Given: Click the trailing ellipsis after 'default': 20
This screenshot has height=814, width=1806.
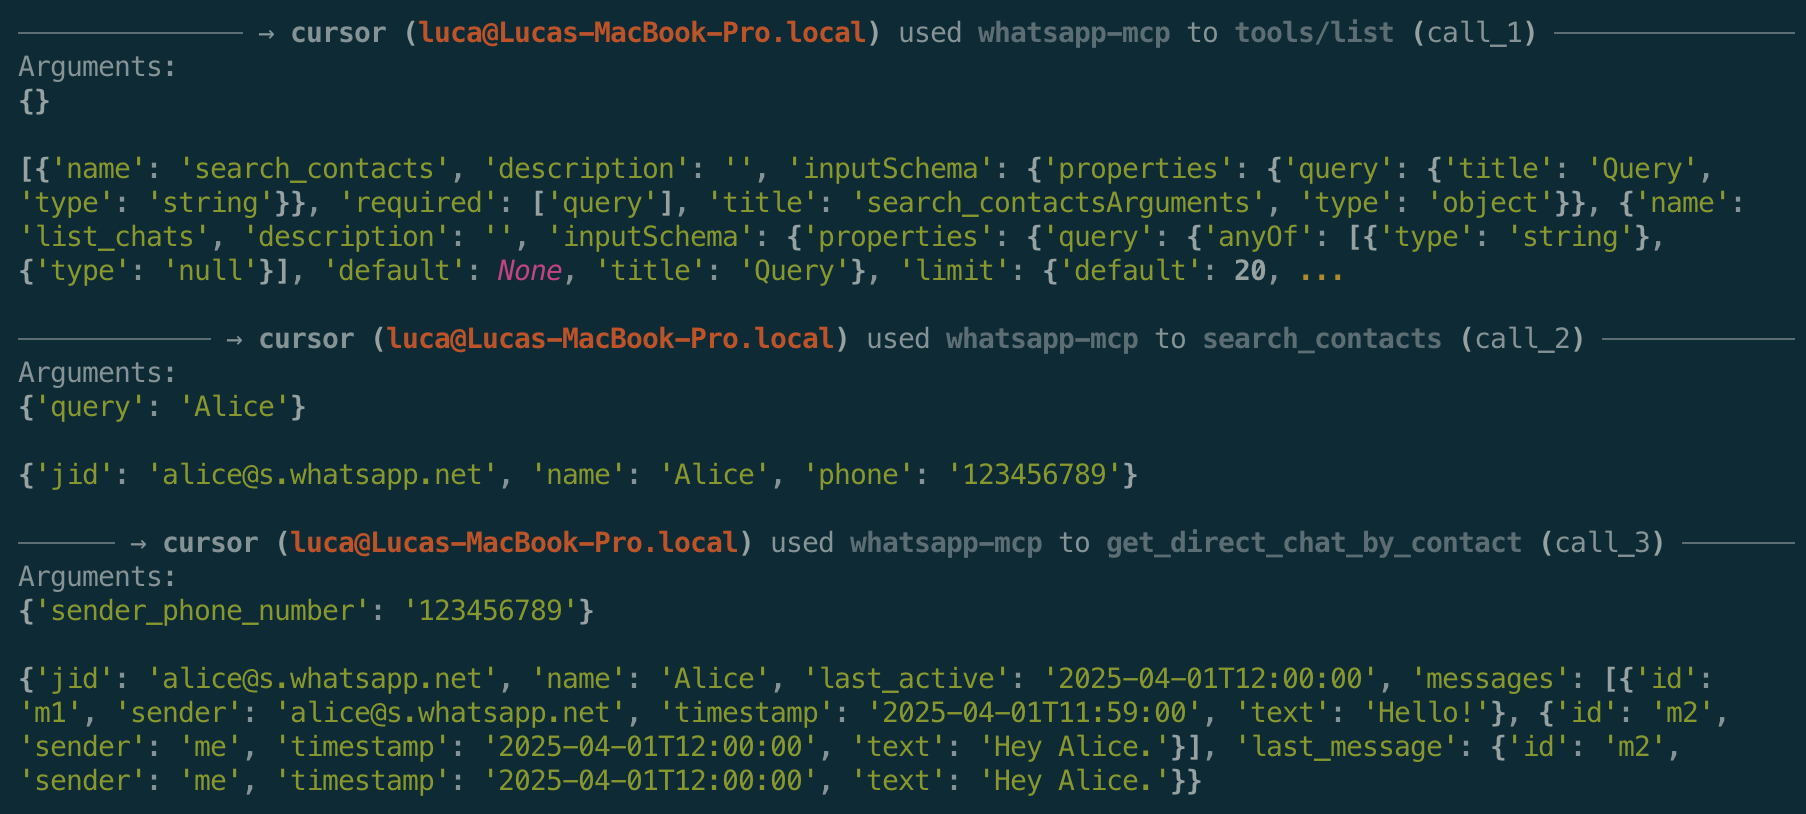Looking at the screenshot, I should [x=1321, y=272].
